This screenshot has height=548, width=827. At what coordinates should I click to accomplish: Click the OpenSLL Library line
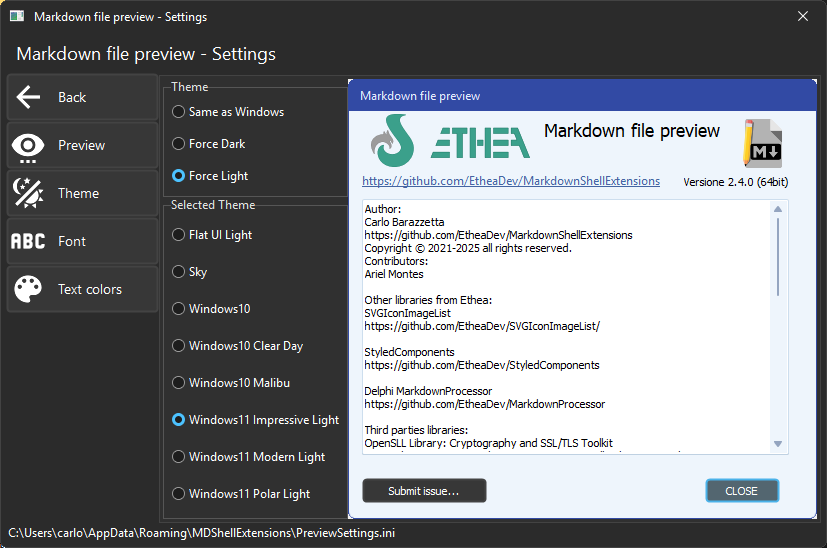pos(488,443)
